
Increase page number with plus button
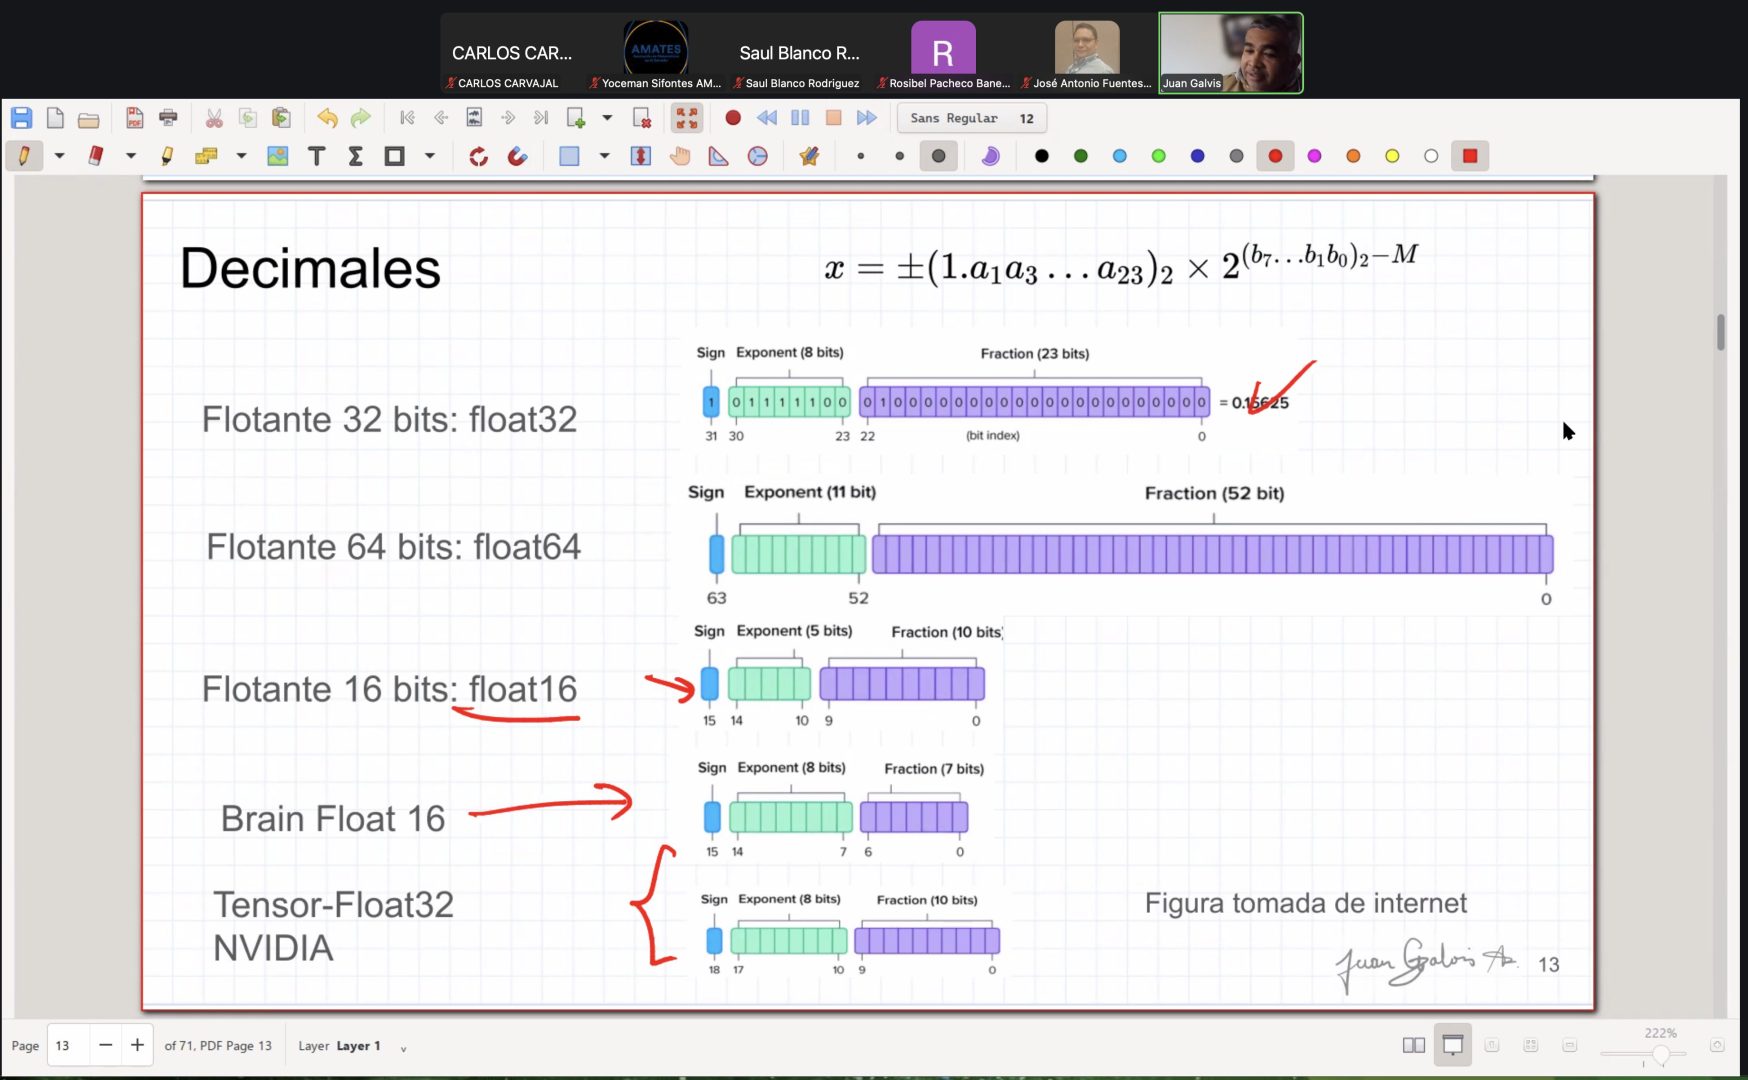[137, 1045]
